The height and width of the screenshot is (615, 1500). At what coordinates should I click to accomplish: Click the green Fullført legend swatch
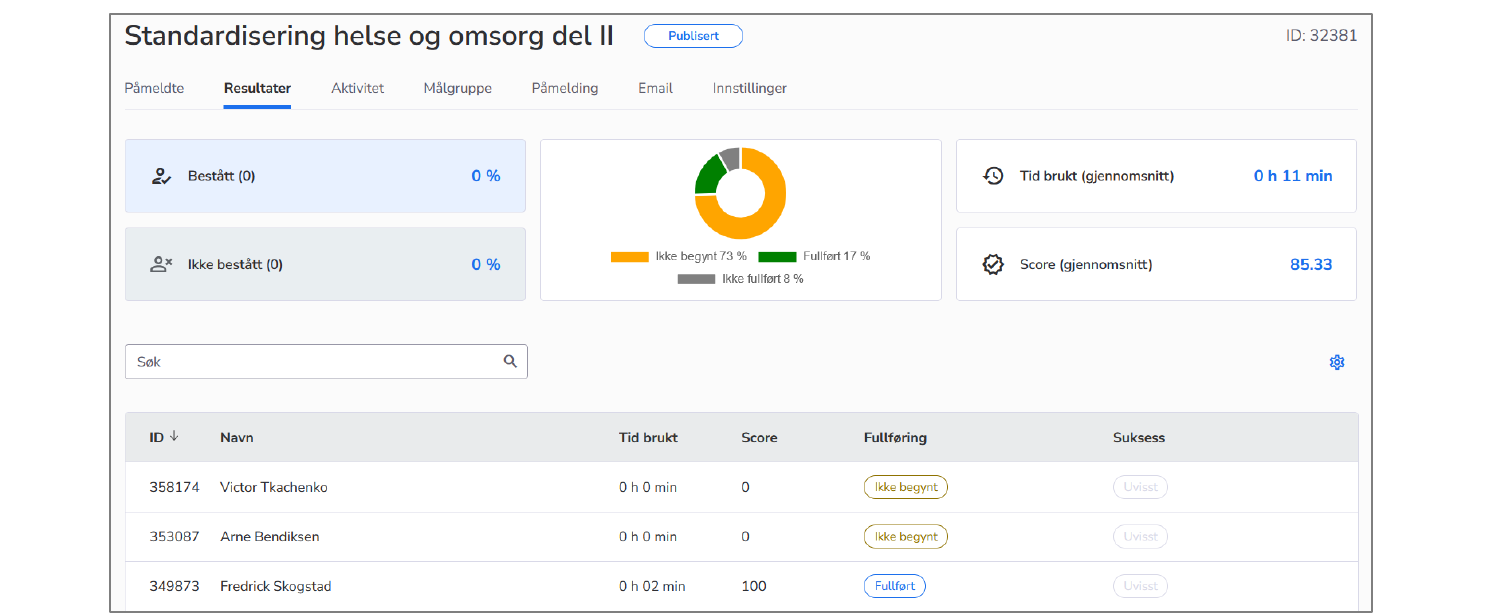coord(777,257)
